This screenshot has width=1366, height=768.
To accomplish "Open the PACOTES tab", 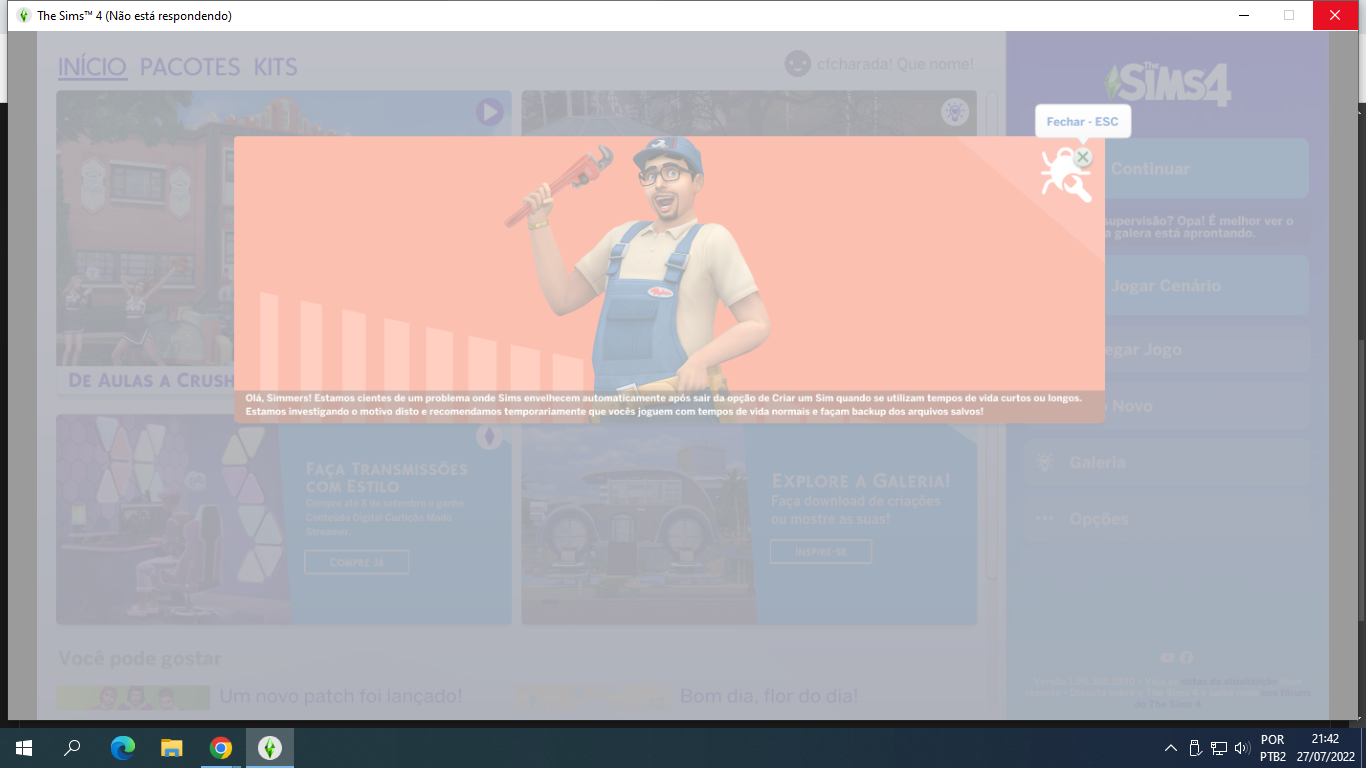I will pos(190,67).
